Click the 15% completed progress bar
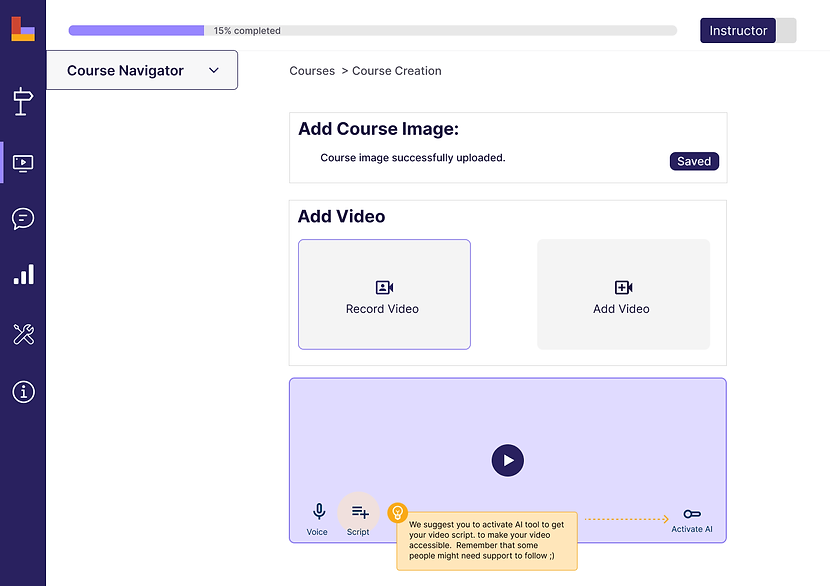Viewport: 830px width, 586px height. pyautogui.click(x=373, y=31)
